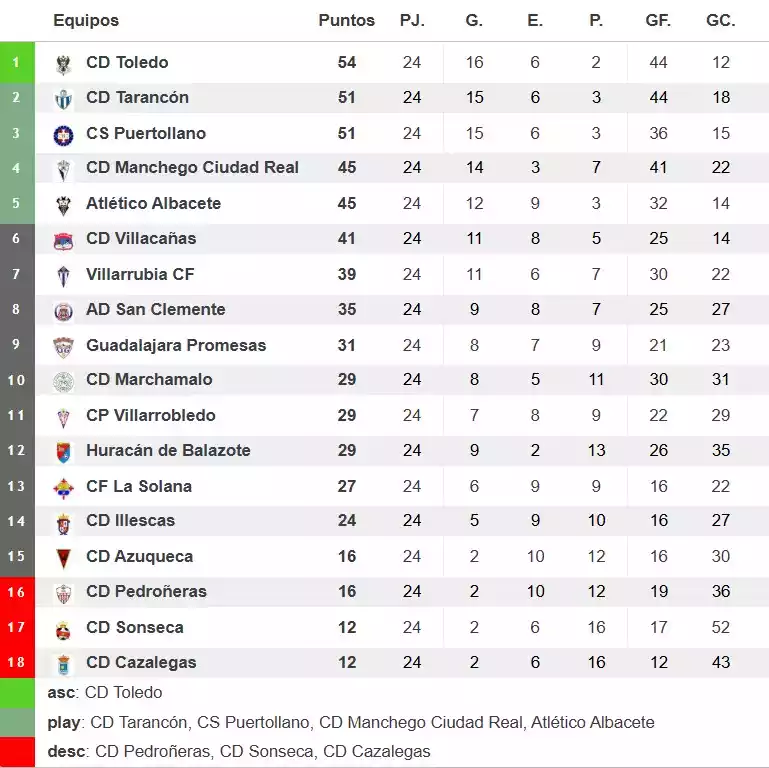
Task: Sort table by Puntos column header
Action: (x=346, y=21)
